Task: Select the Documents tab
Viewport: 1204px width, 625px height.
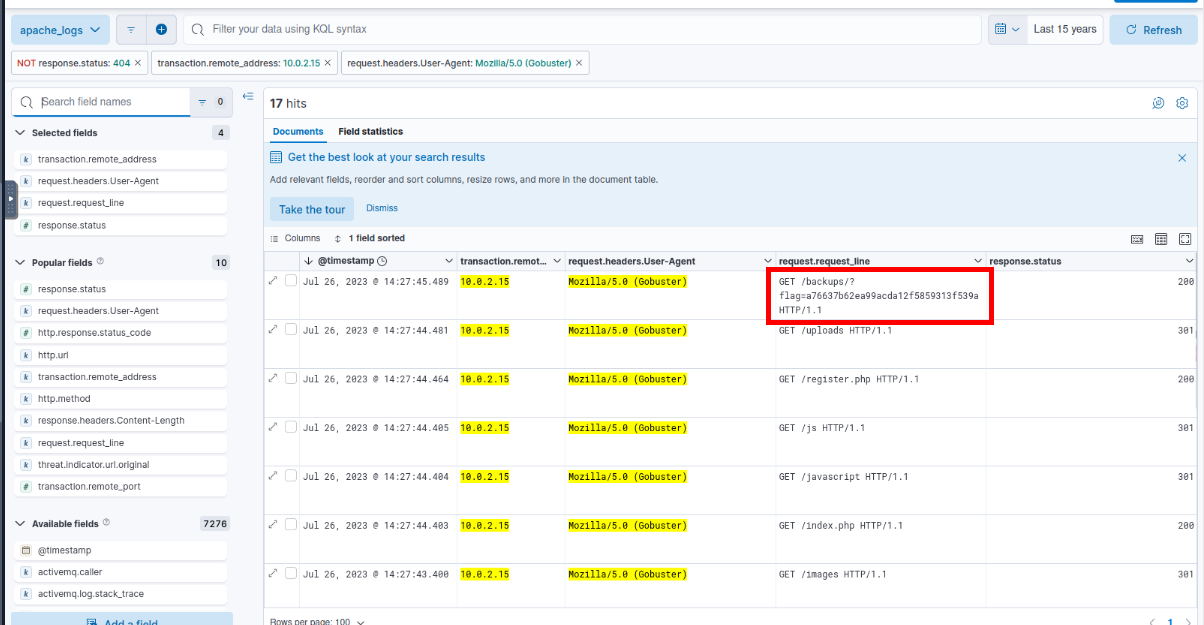Action: (x=298, y=131)
